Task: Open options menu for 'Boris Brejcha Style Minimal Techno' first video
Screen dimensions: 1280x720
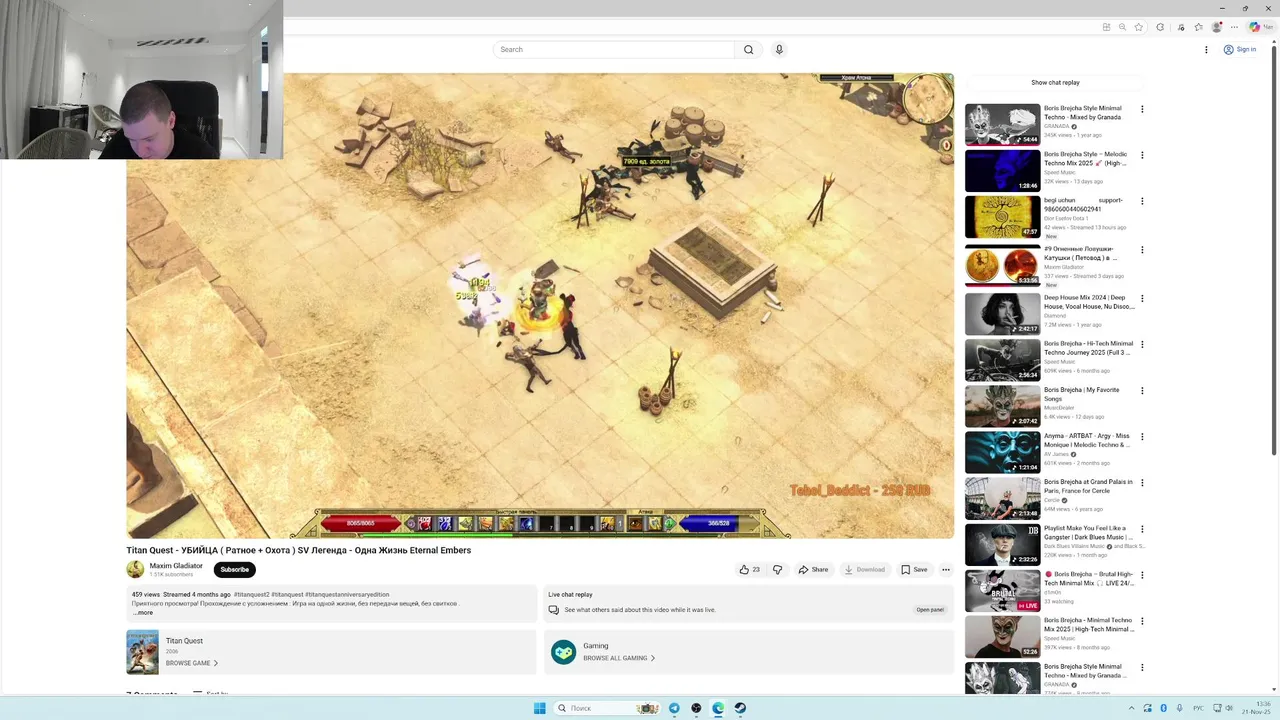Action: (1142, 109)
